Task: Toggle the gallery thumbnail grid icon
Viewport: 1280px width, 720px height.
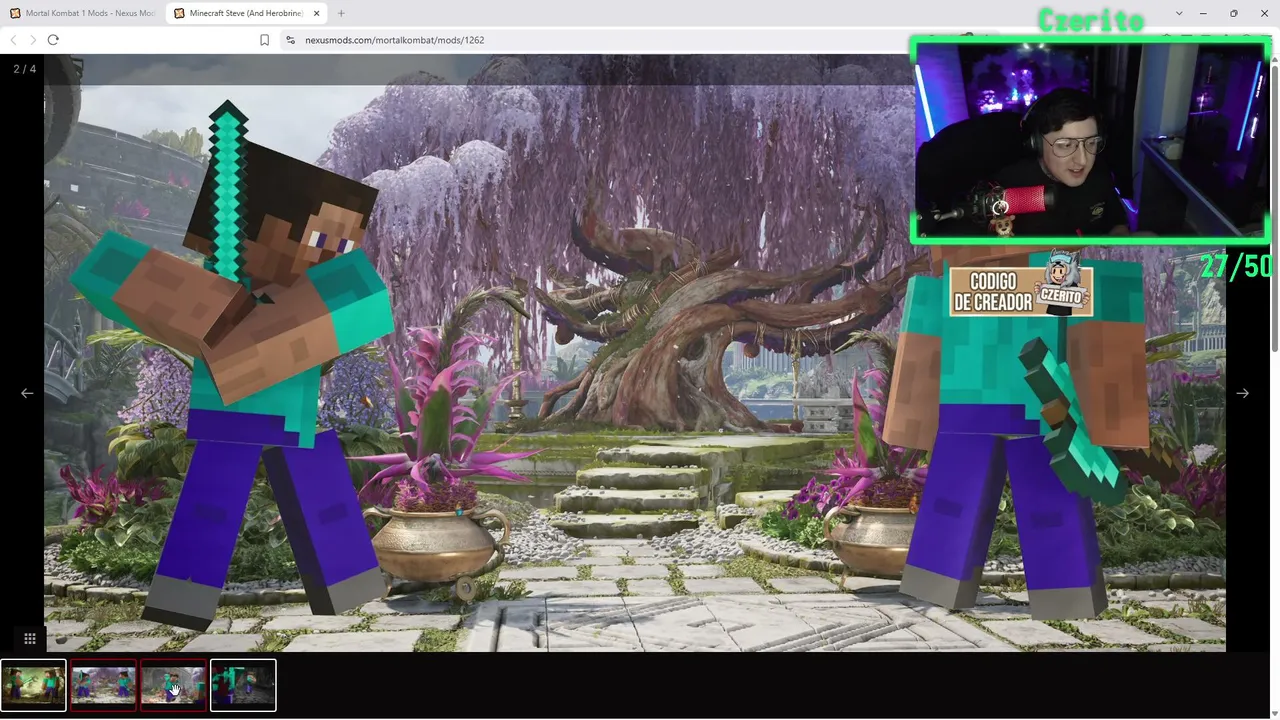Action: click(30, 639)
